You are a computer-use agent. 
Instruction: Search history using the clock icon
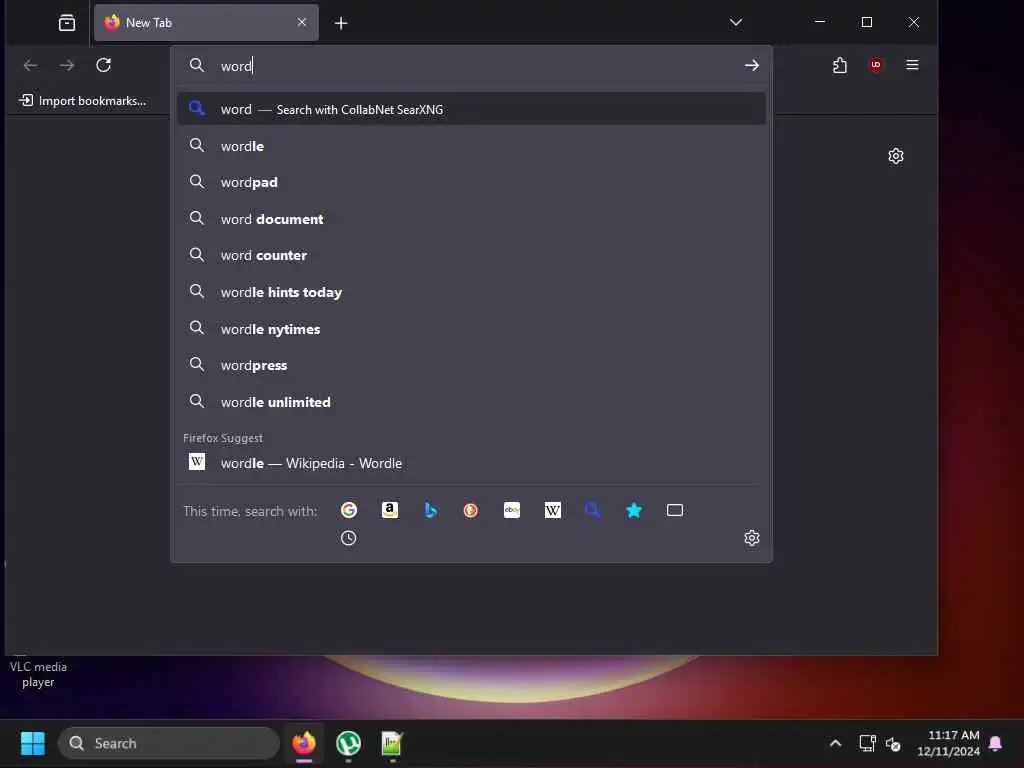349,538
